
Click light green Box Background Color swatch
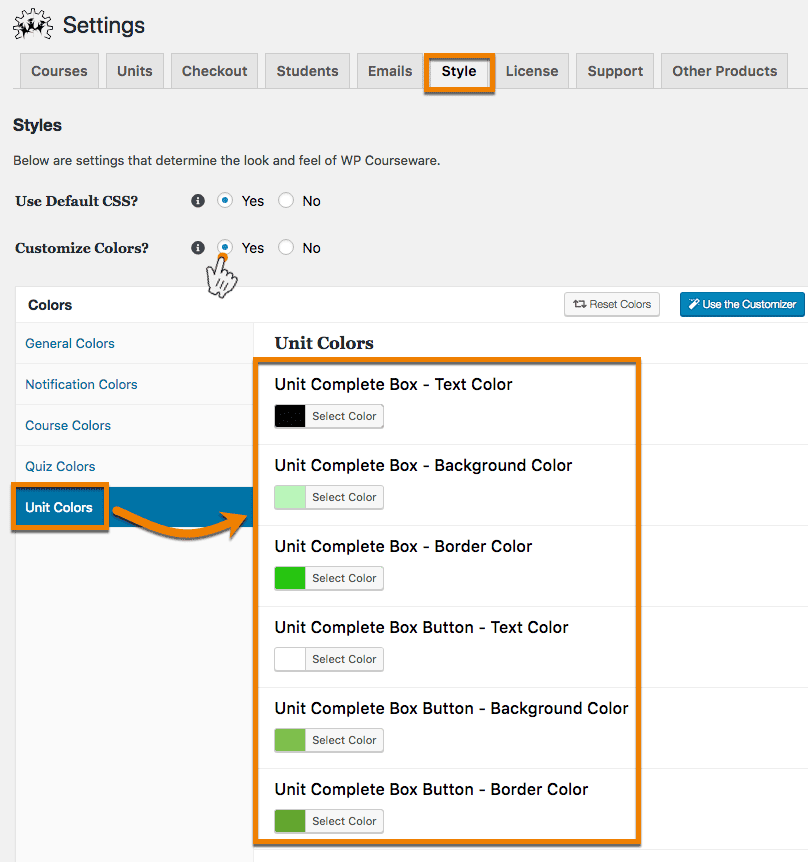coord(290,497)
